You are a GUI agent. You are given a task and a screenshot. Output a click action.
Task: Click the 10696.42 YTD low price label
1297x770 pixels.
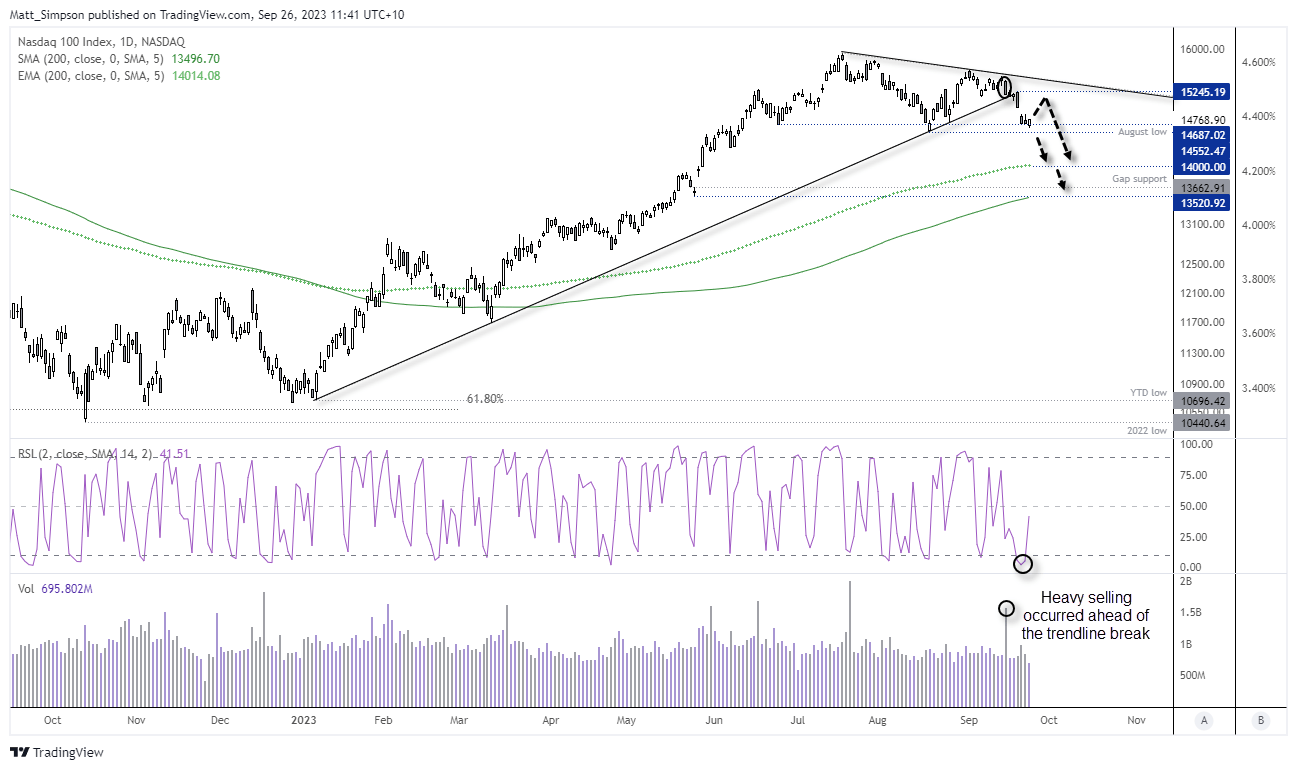pos(1203,400)
